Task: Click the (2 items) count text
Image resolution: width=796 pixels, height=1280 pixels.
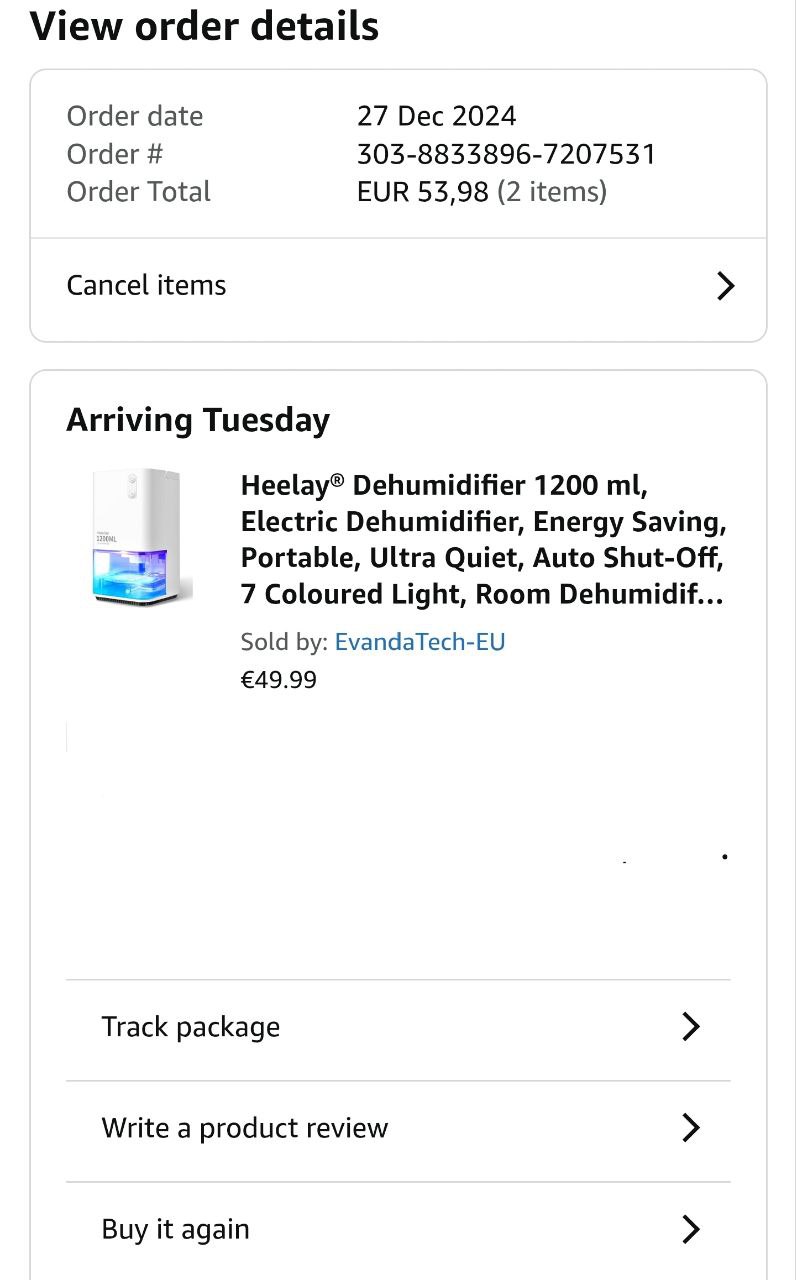Action: [x=553, y=192]
